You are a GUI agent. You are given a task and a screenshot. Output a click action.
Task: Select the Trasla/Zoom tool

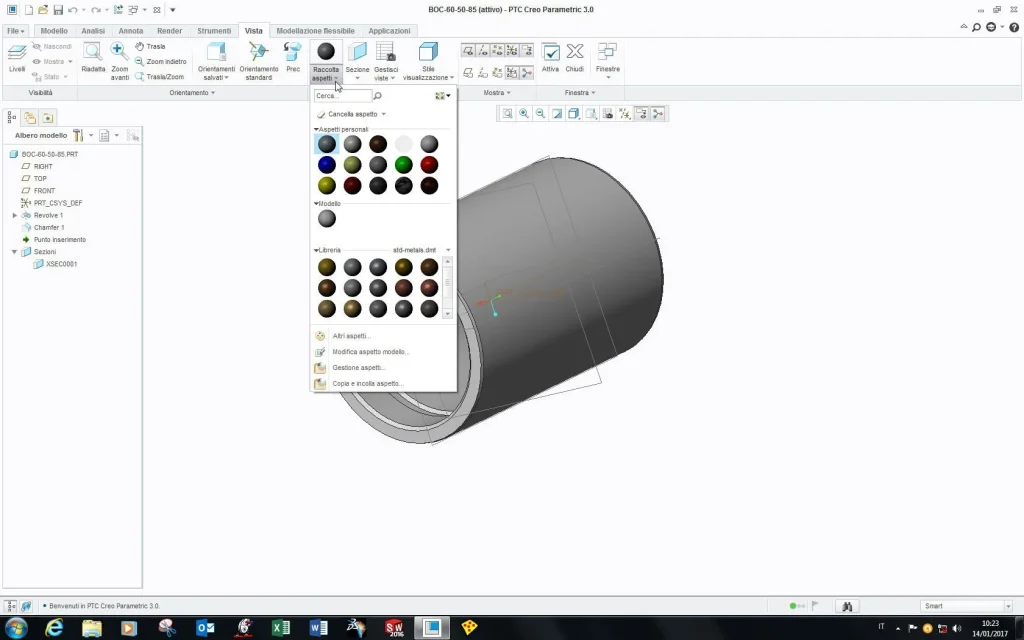159,76
